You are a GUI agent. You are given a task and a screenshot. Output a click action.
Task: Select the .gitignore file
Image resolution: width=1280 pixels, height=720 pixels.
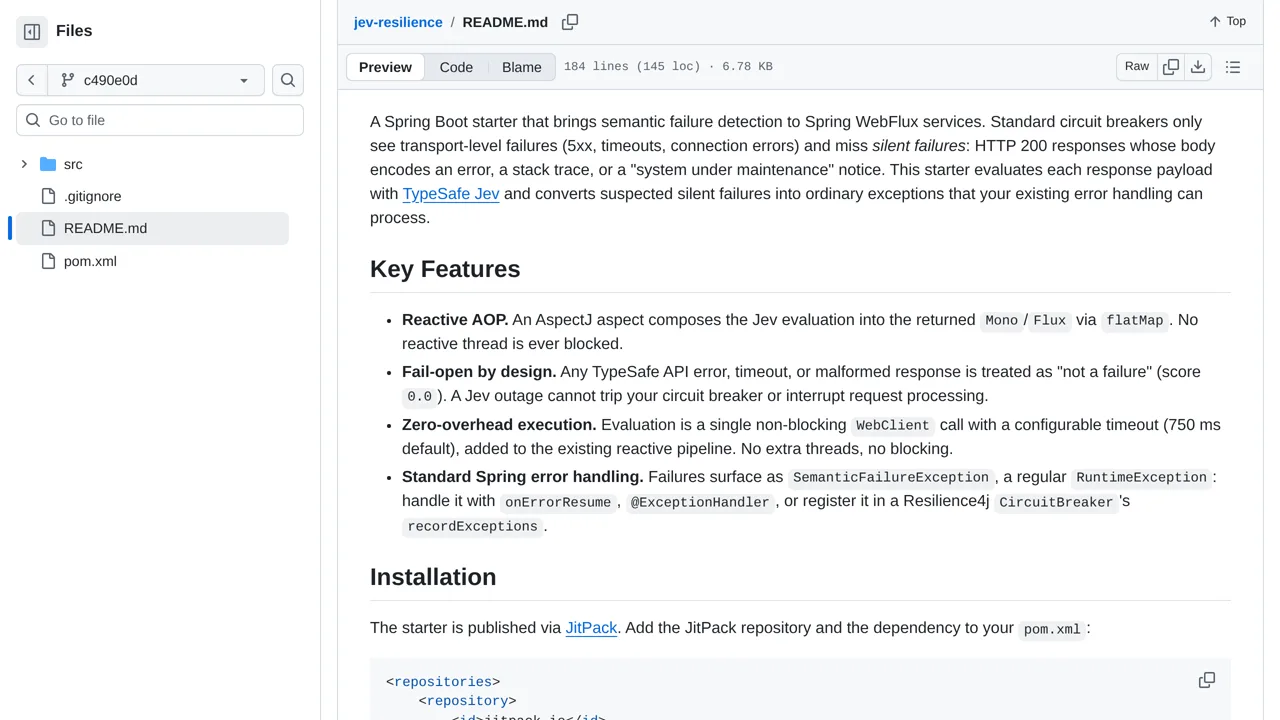tap(92, 196)
